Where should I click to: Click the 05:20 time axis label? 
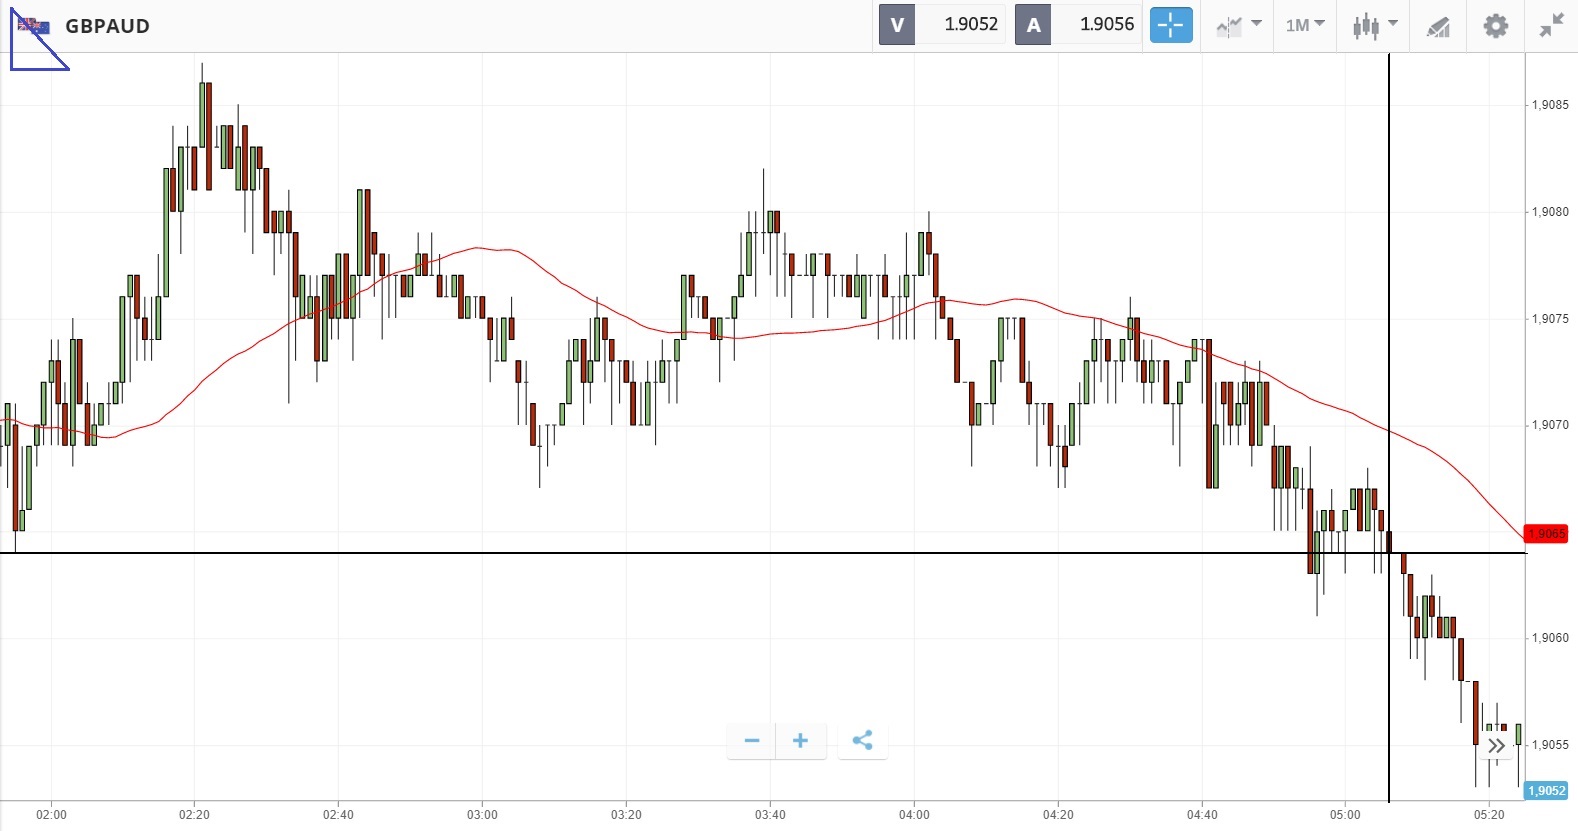pos(1489,815)
